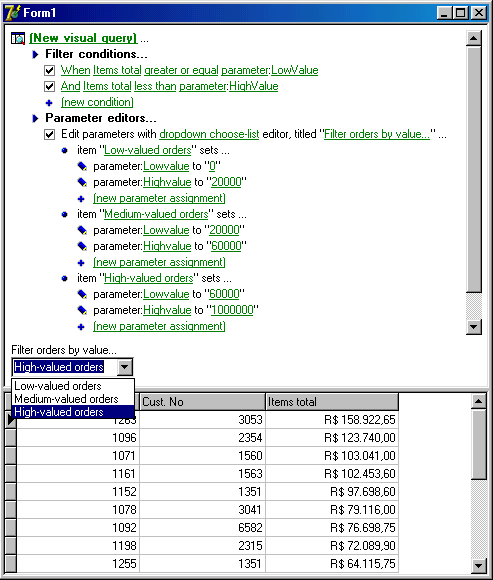Click the data grid scroll down arrow
This screenshot has height=580, width=493.
click(479, 565)
